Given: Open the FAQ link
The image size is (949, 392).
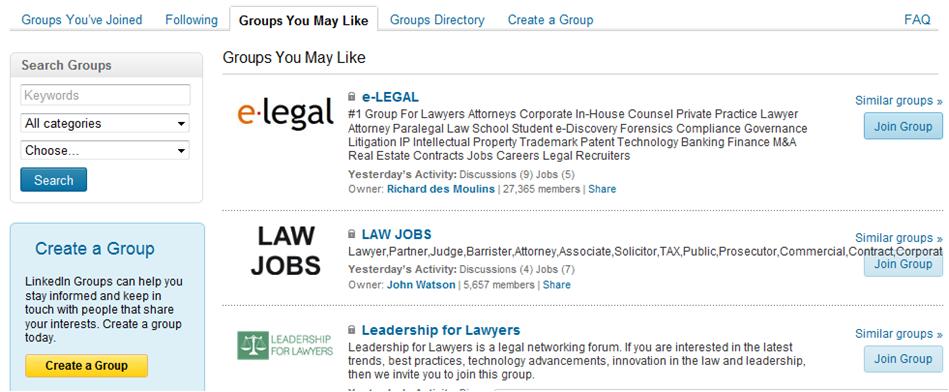Looking at the screenshot, I should point(917,20).
